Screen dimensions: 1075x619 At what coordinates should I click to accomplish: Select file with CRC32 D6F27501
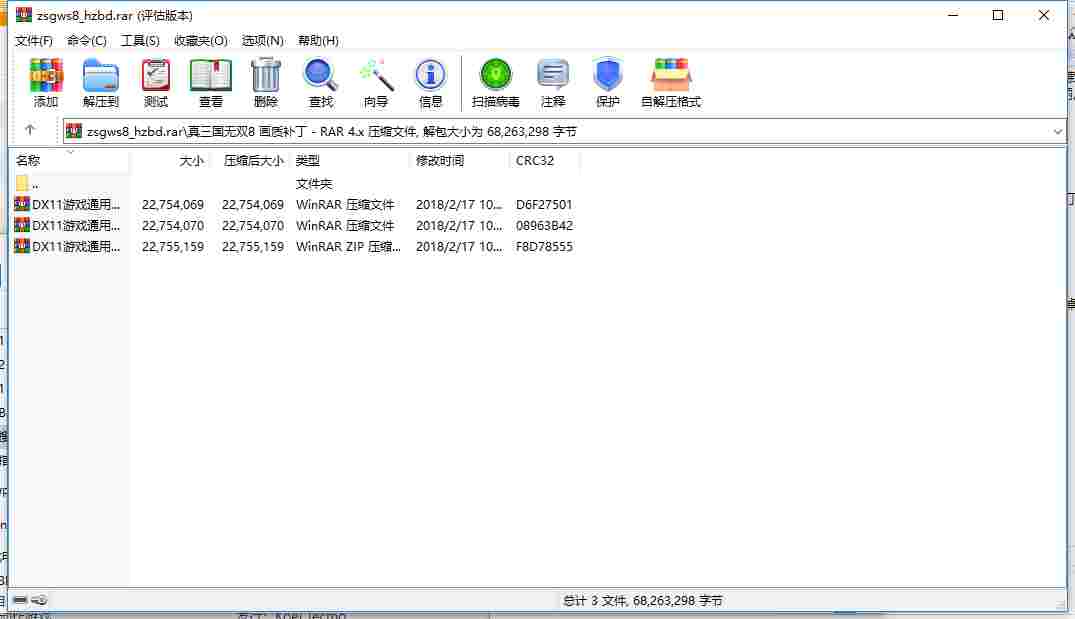coord(295,204)
